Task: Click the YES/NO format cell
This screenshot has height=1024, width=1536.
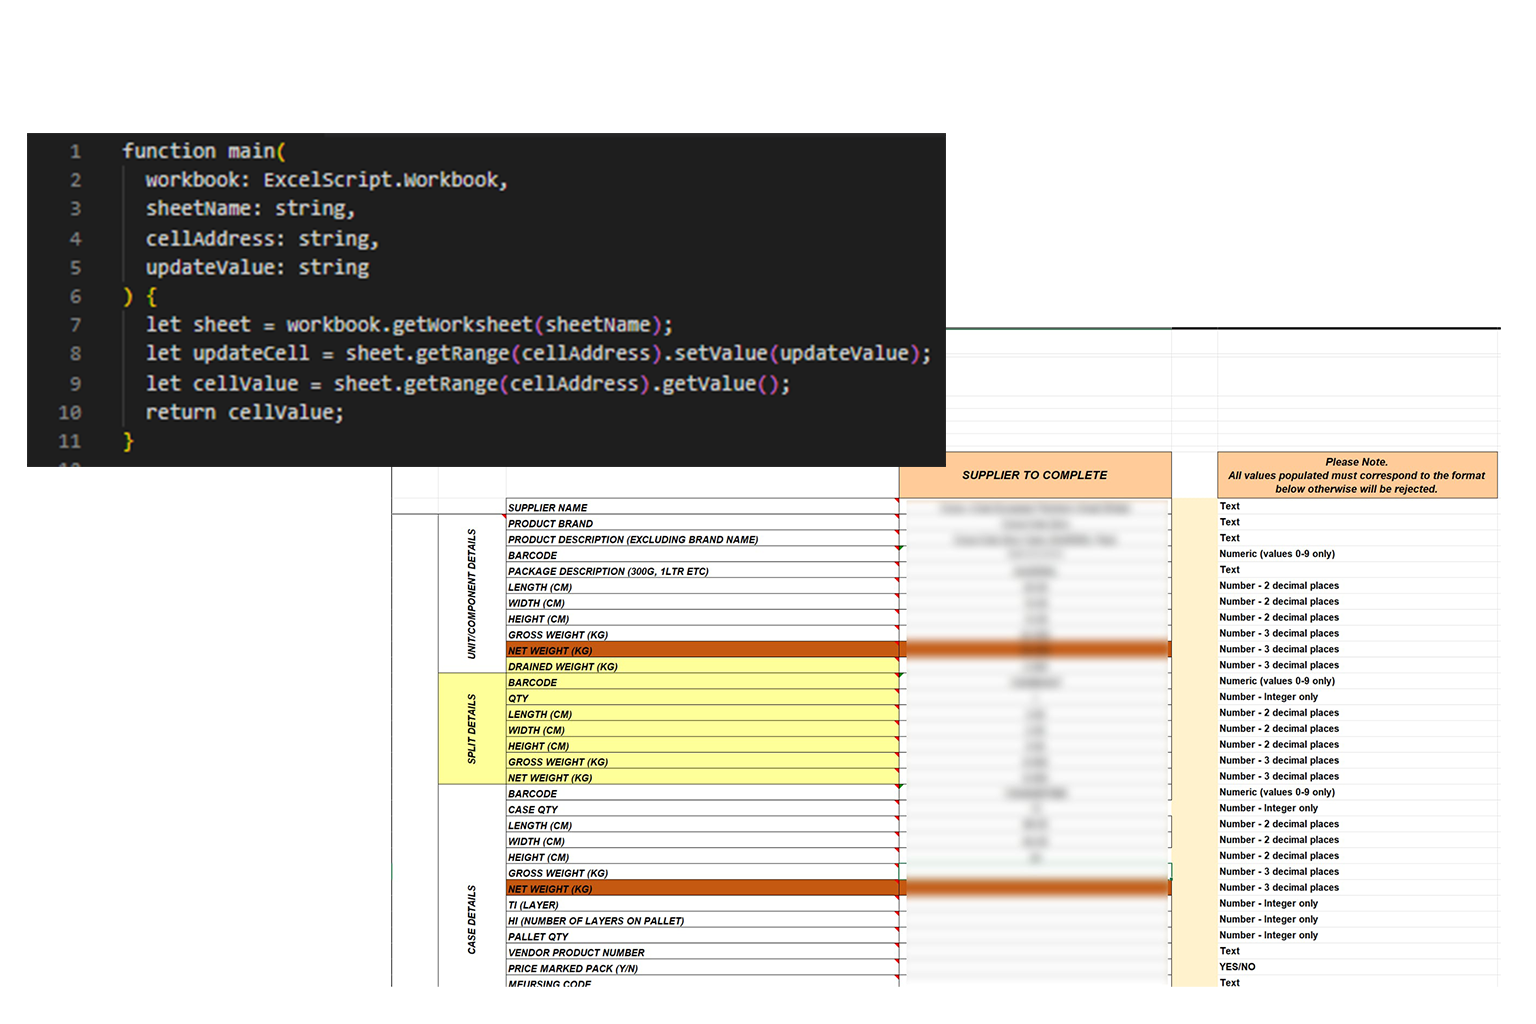Action: (1237, 967)
